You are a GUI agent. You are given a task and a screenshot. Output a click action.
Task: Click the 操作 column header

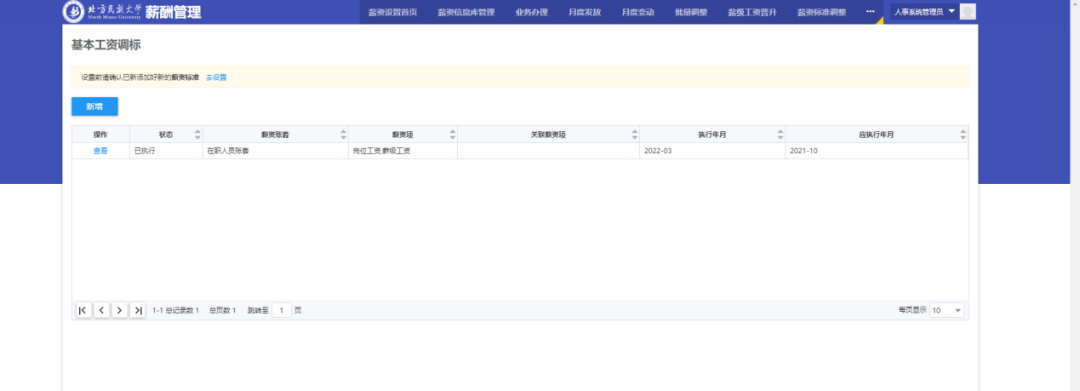click(101, 134)
